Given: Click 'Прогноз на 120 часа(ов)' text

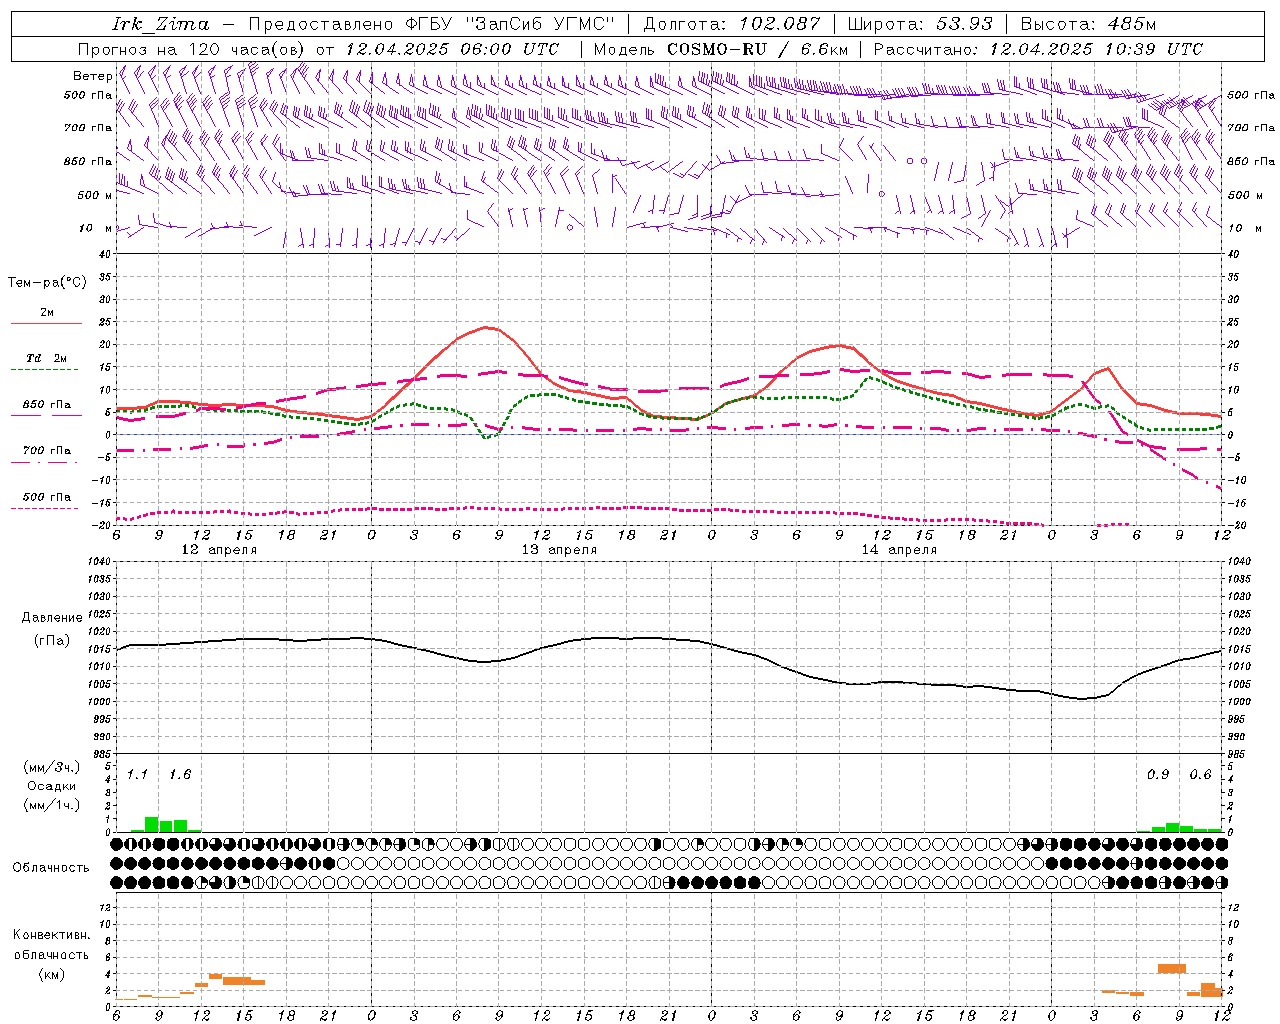Looking at the screenshot, I should [x=193, y=49].
